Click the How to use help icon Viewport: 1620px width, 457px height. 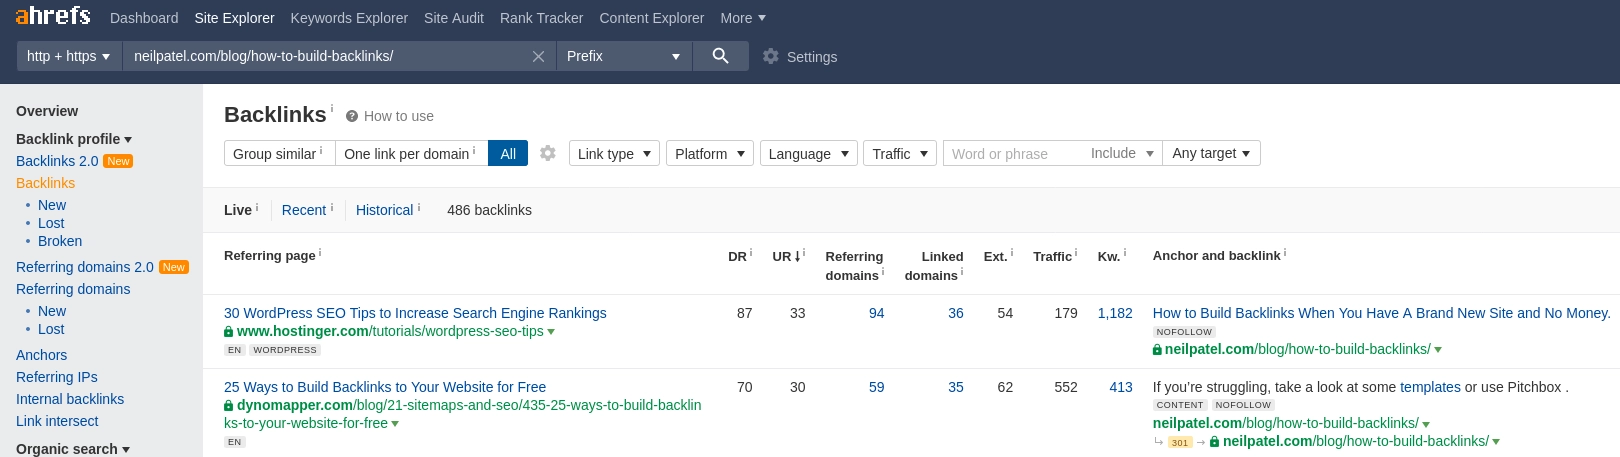point(352,116)
